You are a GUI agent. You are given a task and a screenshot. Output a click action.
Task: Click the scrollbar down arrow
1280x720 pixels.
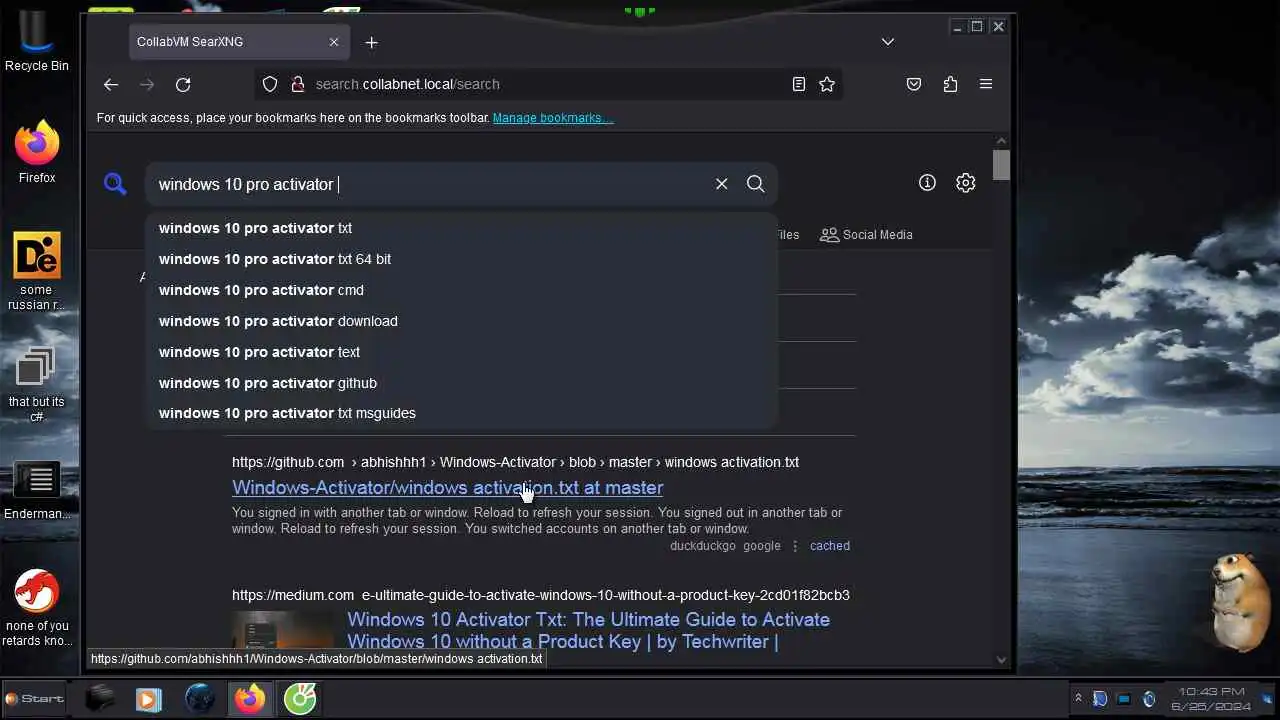point(1001,660)
